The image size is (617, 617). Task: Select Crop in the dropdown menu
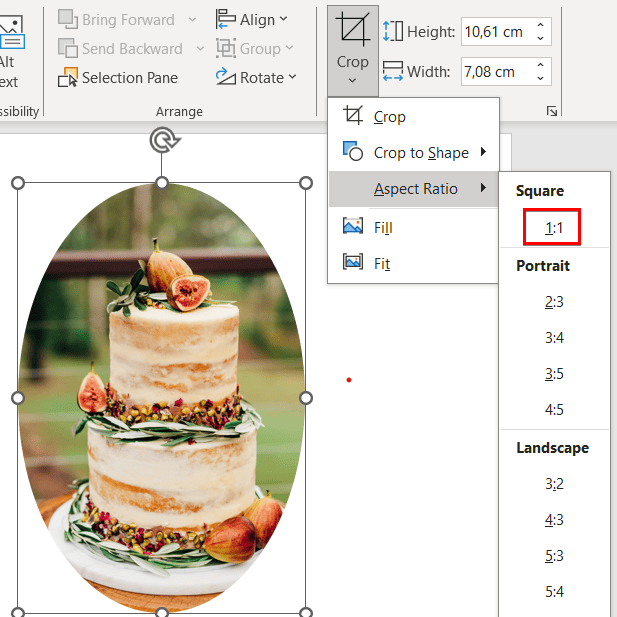389,117
